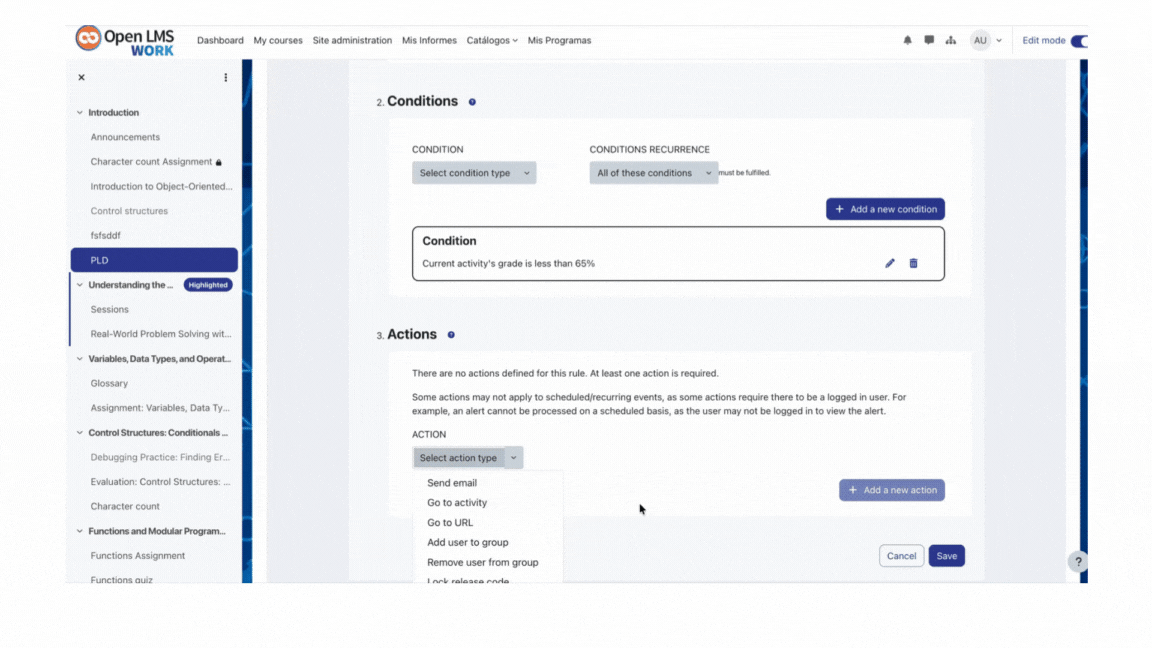The image size is (1152, 648).
Task: Open Mis Programas nav item
Action: pos(559,40)
